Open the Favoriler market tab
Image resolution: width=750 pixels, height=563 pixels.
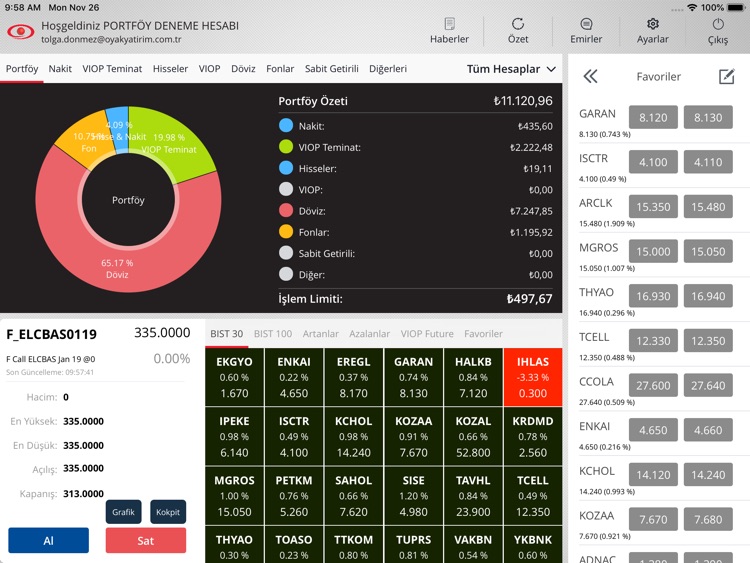[x=483, y=334]
